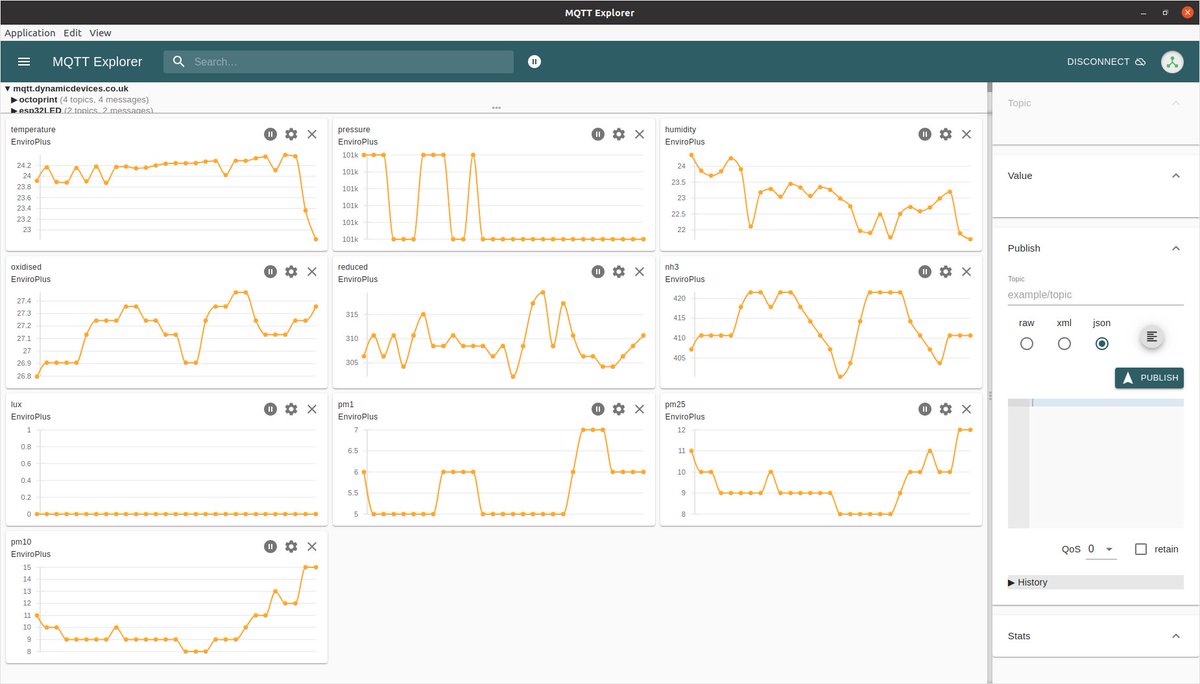Pause the oxidised chart
The height and width of the screenshot is (684, 1200).
pyautogui.click(x=270, y=271)
